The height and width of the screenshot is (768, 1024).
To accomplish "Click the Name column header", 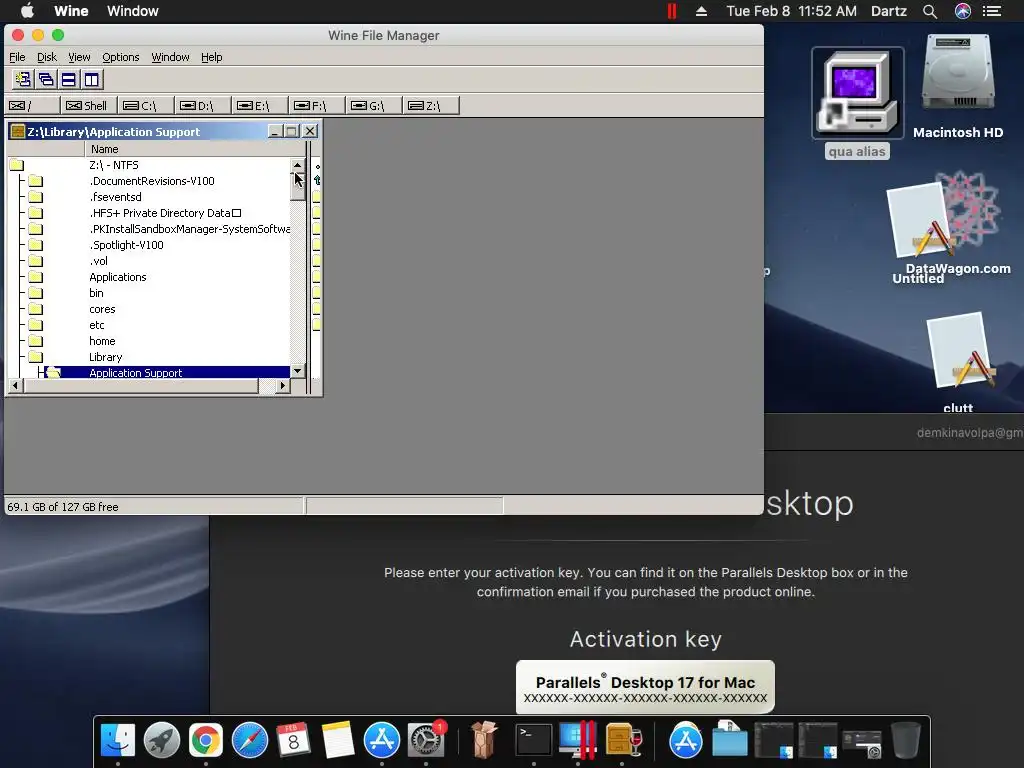I will (195, 149).
